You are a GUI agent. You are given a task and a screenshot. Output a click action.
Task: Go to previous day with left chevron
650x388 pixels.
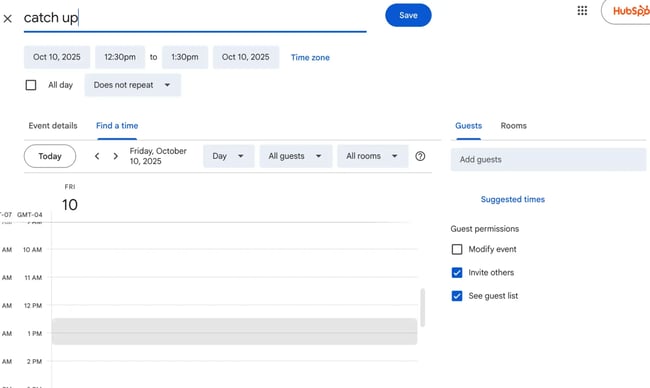(97, 156)
